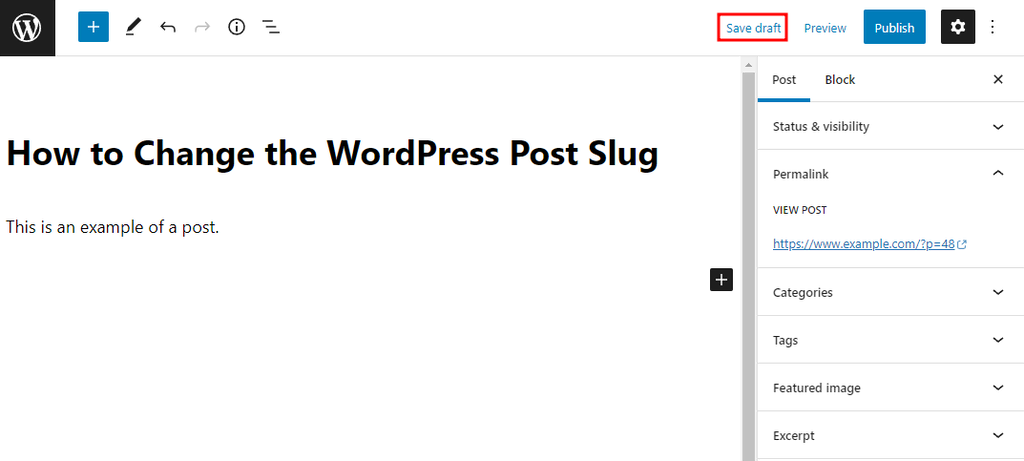The height and width of the screenshot is (461, 1024).
Task: Click the Redo arrow icon
Action: pyautogui.click(x=202, y=28)
